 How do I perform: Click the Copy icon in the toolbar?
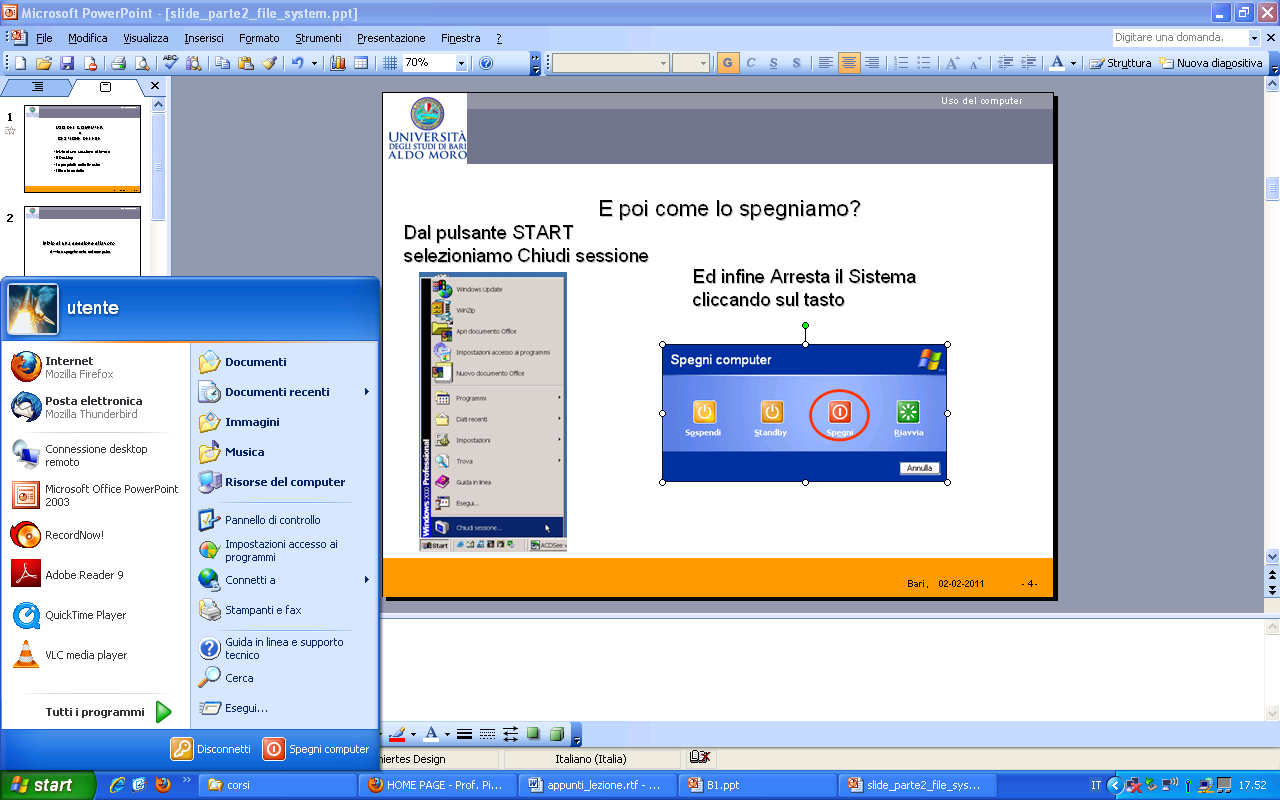pyautogui.click(x=222, y=63)
